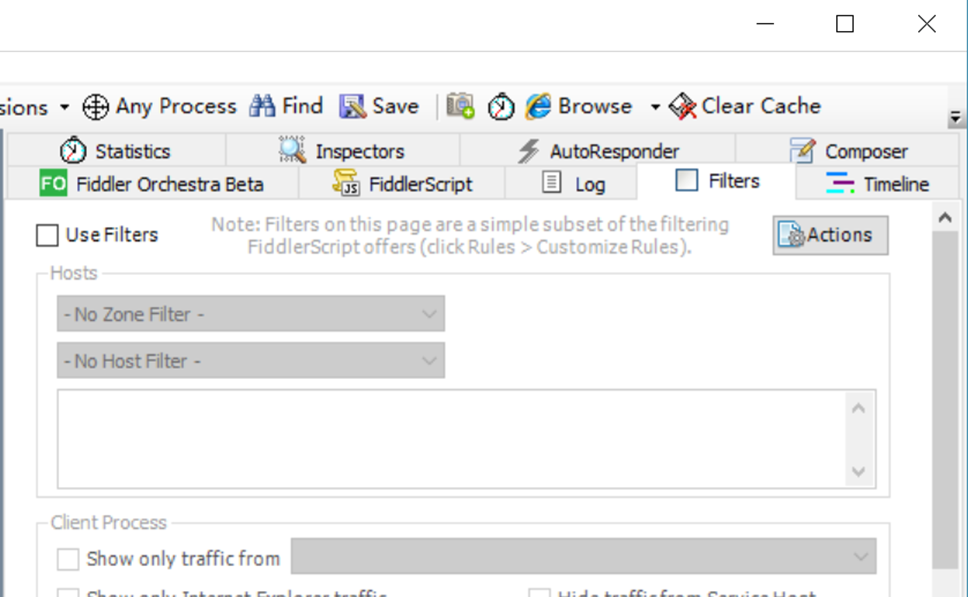Click inside the hosts list text box
Screen dimensions: 968x597
(x=452, y=439)
